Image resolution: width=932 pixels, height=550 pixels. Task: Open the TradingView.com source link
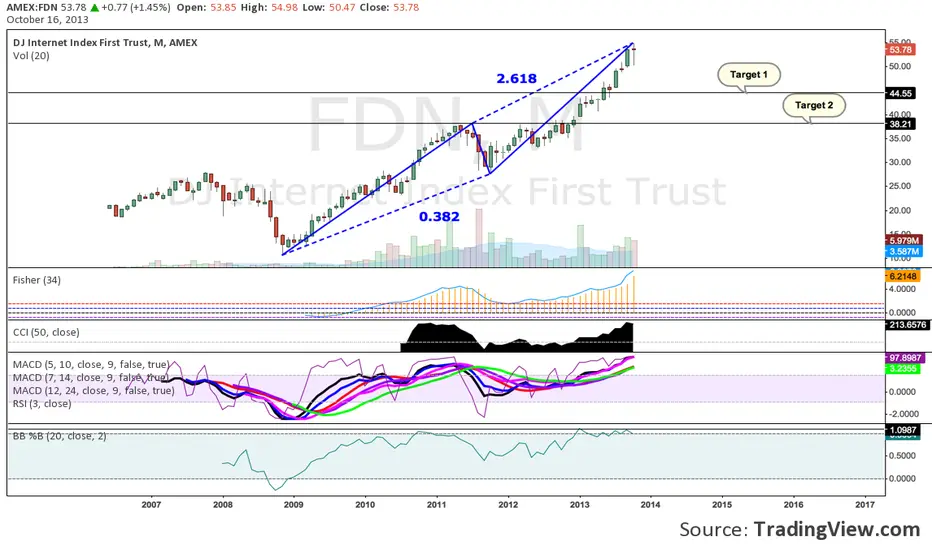[x=837, y=529]
